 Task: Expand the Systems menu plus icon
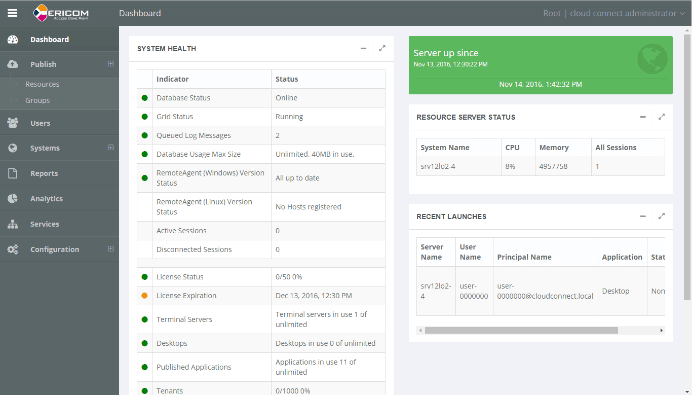(111, 147)
